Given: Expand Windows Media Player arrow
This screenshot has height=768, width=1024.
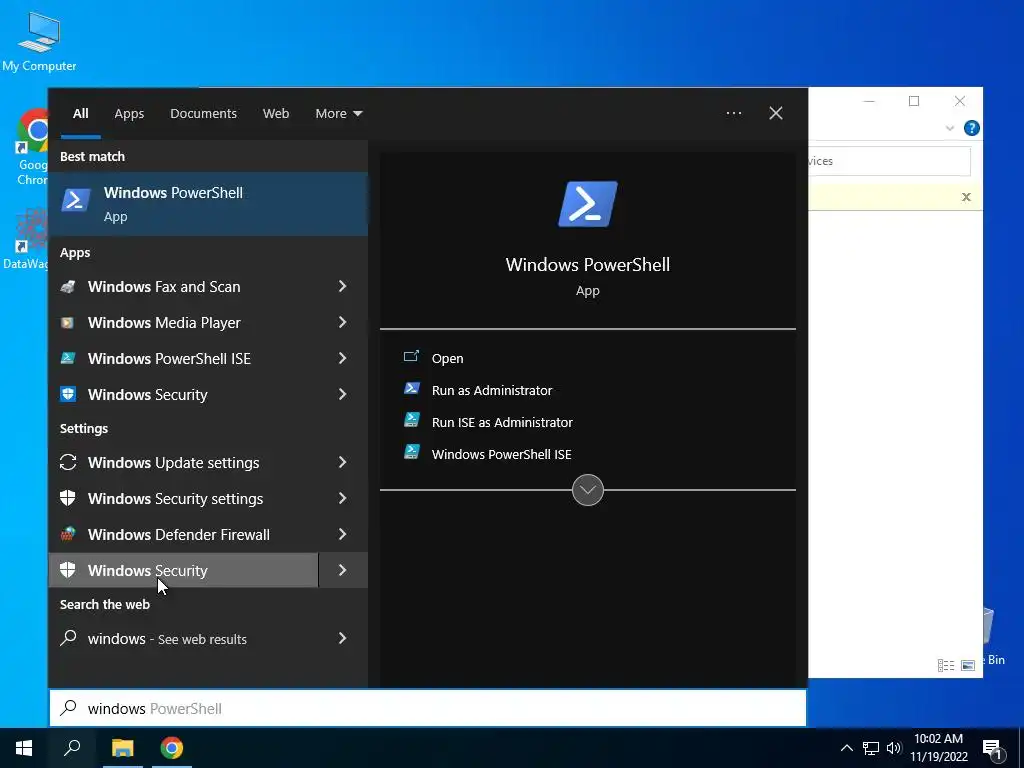Looking at the screenshot, I should 343,322.
